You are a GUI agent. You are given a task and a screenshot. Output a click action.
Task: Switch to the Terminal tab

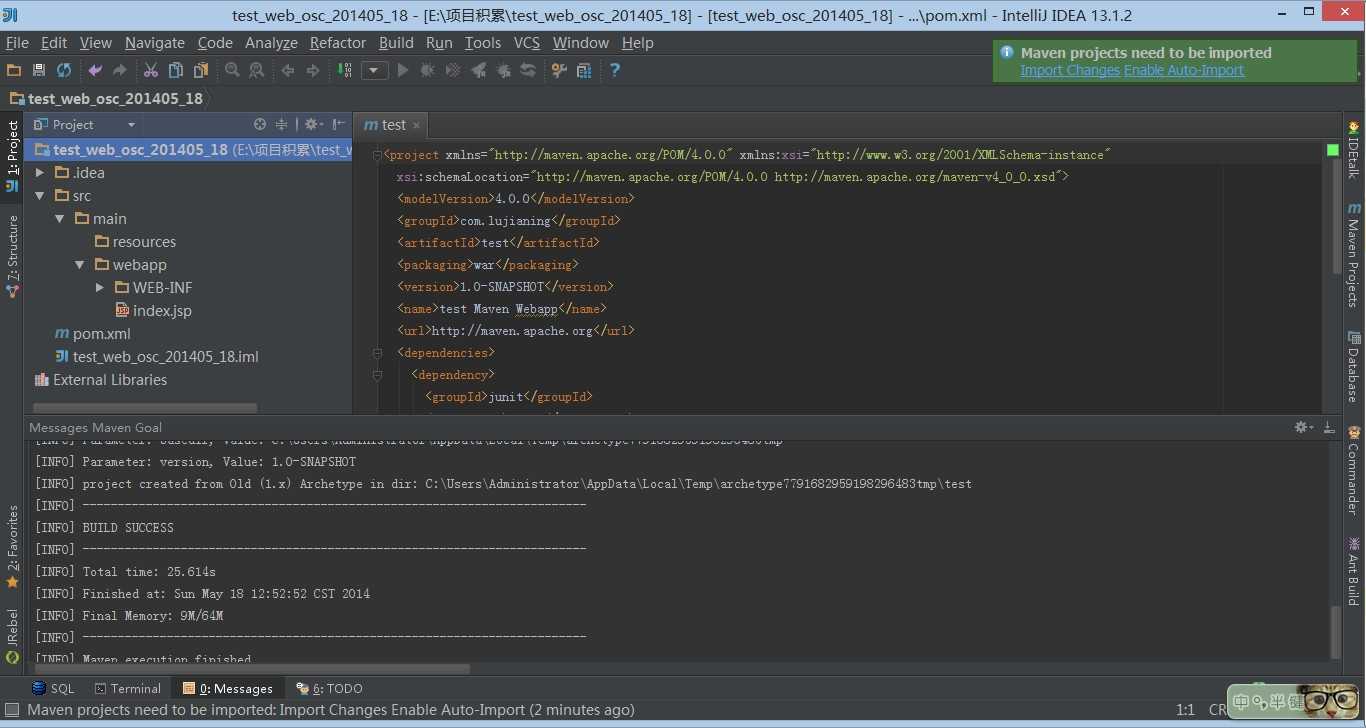pyautogui.click(x=127, y=688)
